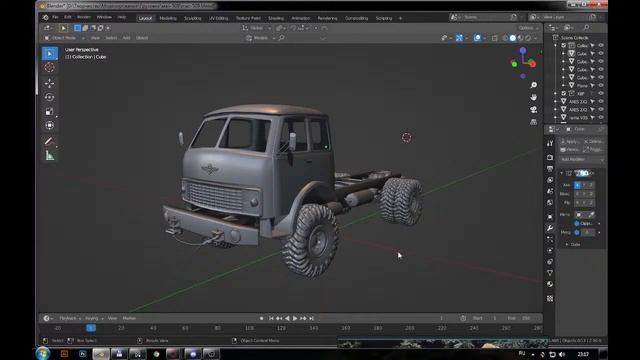Screen dimensions: 640x360
Task: Open Texture checker properties tab
Action: click(550, 299)
